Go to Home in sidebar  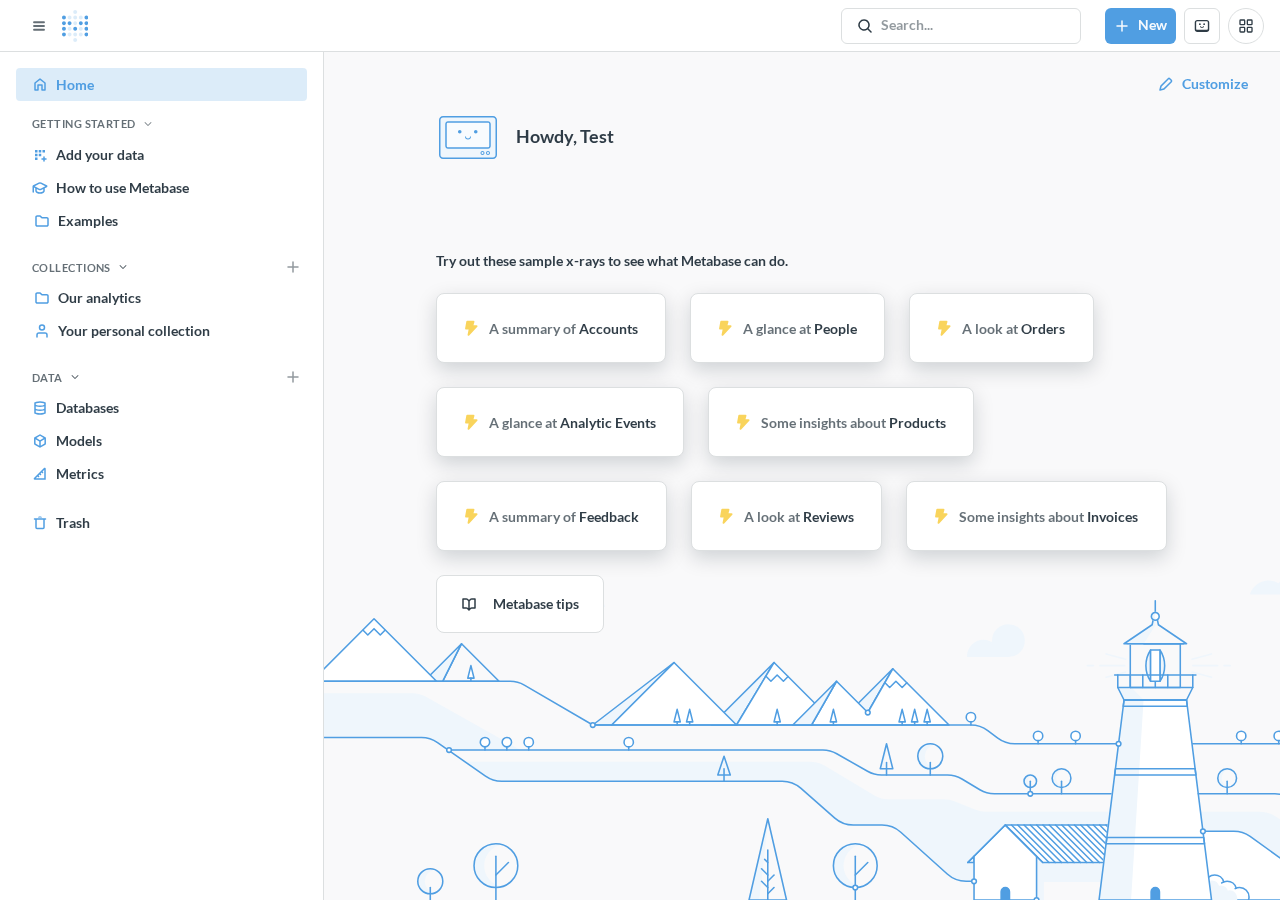click(x=161, y=85)
